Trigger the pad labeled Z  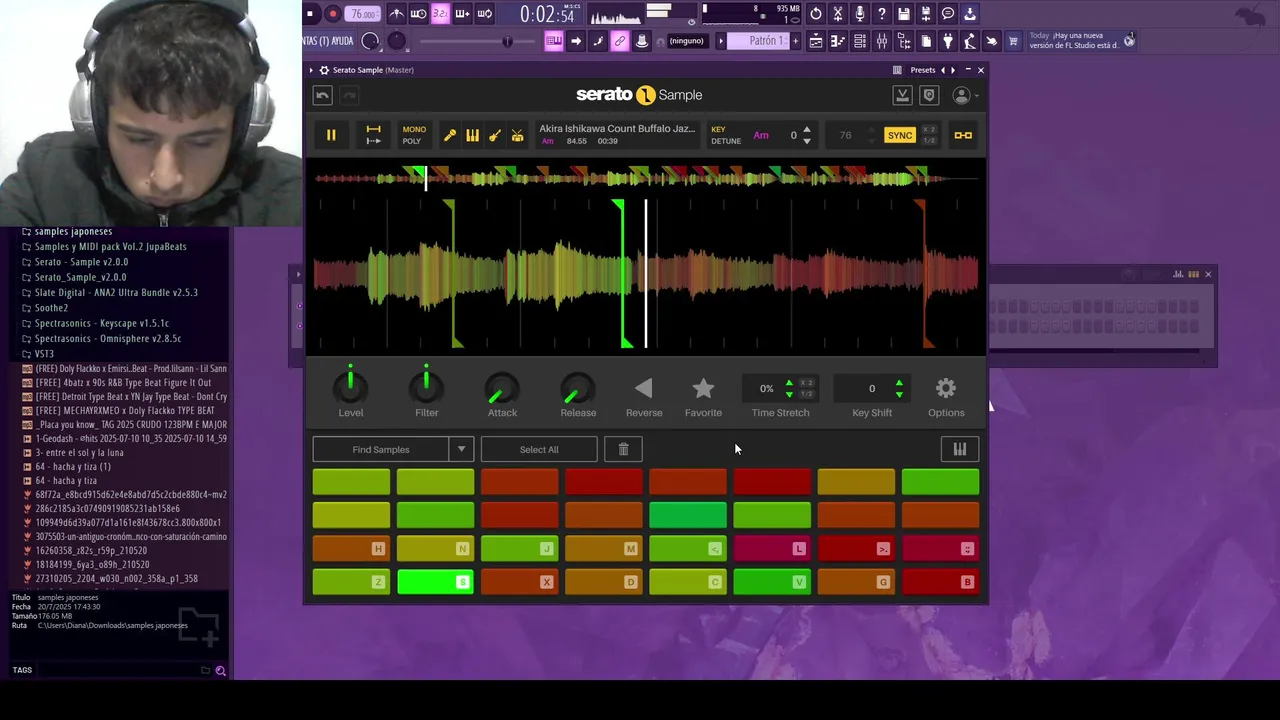(351, 581)
